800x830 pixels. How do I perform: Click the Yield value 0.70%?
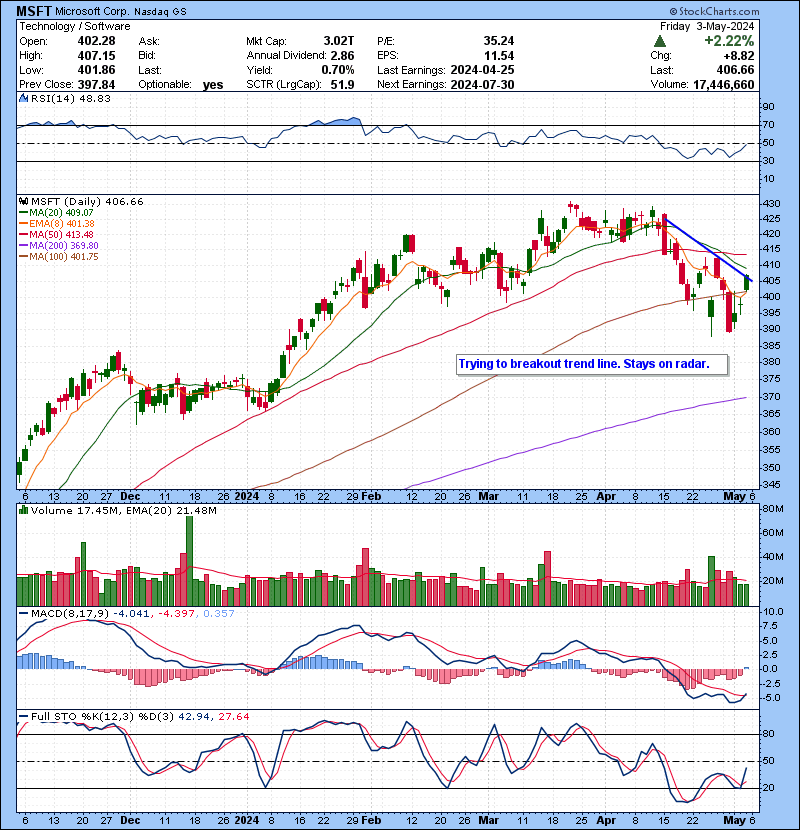338,70
